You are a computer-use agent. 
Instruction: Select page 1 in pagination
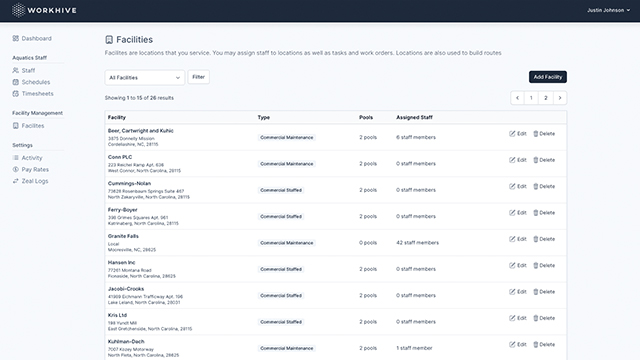(531, 98)
